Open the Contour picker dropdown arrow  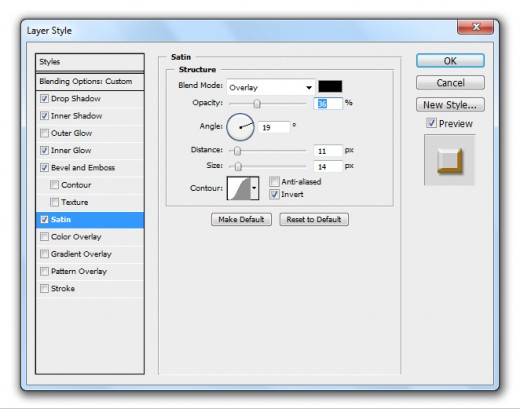254,188
